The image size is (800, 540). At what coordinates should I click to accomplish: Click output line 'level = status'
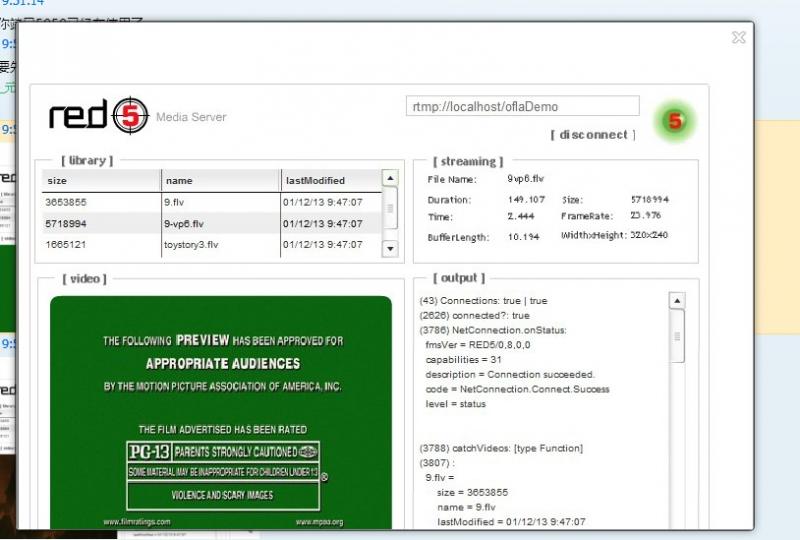coord(456,404)
